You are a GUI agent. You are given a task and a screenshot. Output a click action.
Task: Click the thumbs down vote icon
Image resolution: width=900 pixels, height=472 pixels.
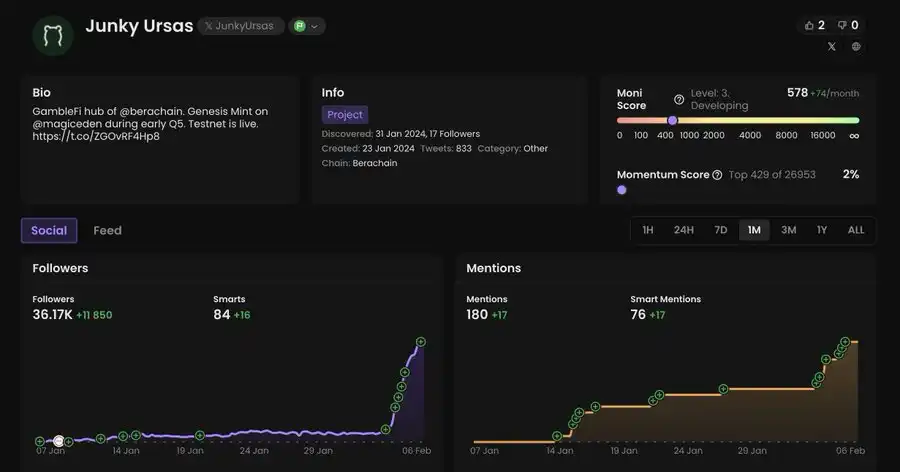(841, 25)
